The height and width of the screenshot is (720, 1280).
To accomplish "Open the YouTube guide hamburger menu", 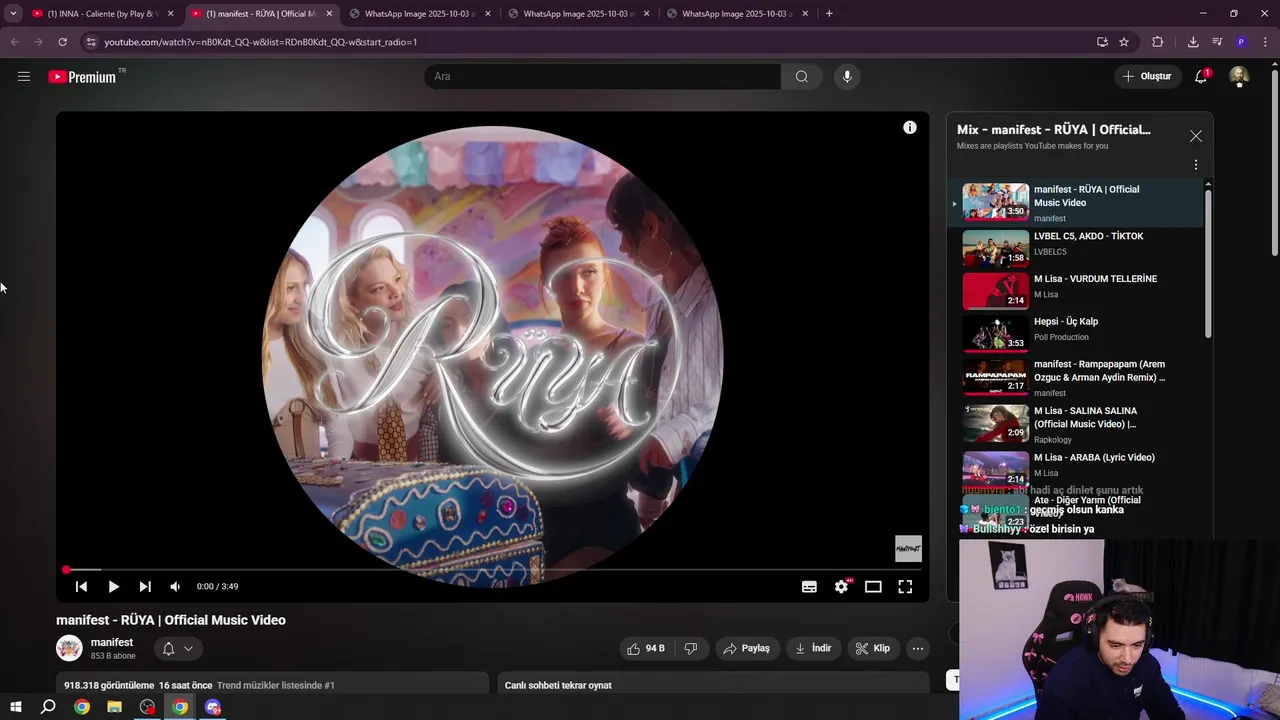I will tap(24, 76).
